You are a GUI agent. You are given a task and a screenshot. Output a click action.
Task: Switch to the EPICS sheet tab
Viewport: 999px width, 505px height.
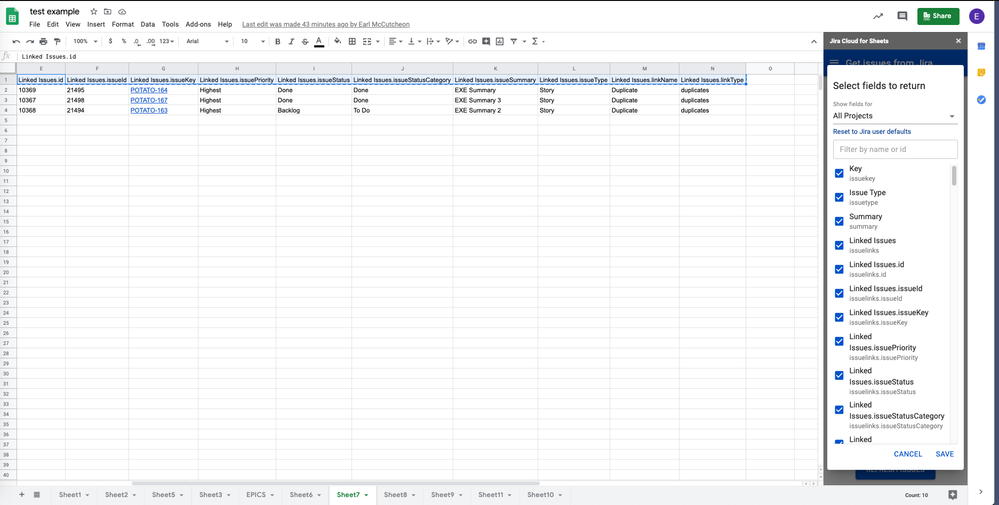[259, 495]
